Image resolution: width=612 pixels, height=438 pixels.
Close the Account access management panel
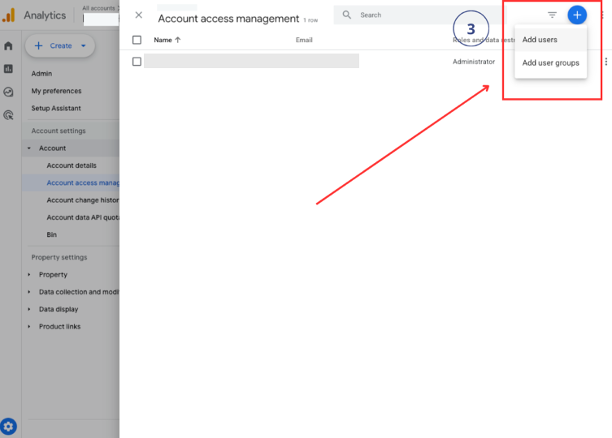pyautogui.click(x=139, y=15)
